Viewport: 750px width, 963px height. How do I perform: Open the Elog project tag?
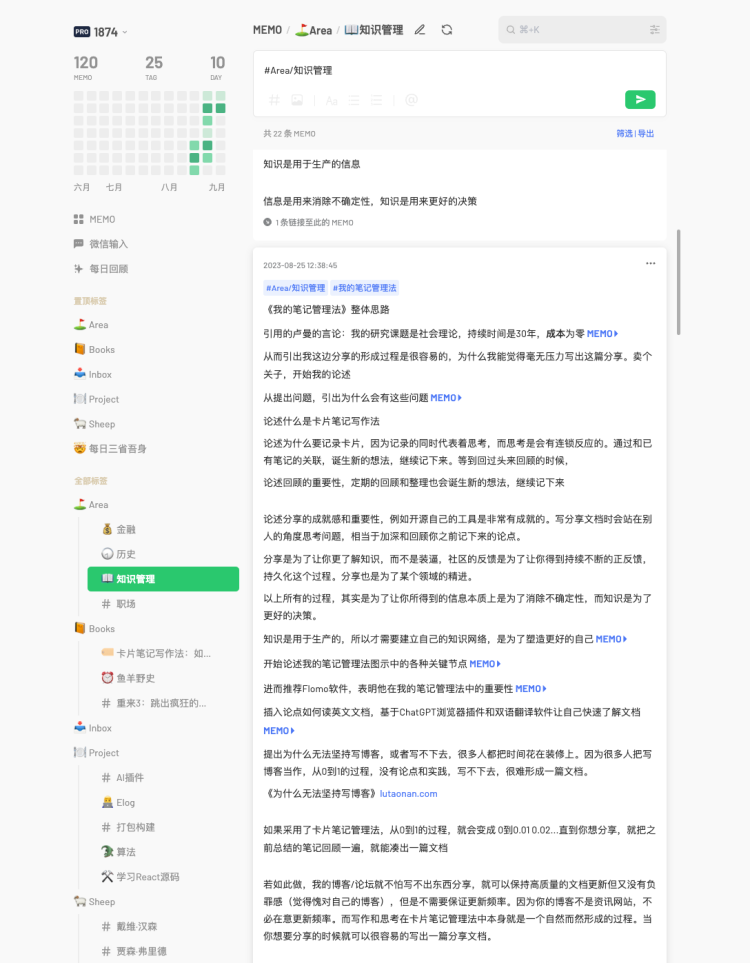(118, 802)
